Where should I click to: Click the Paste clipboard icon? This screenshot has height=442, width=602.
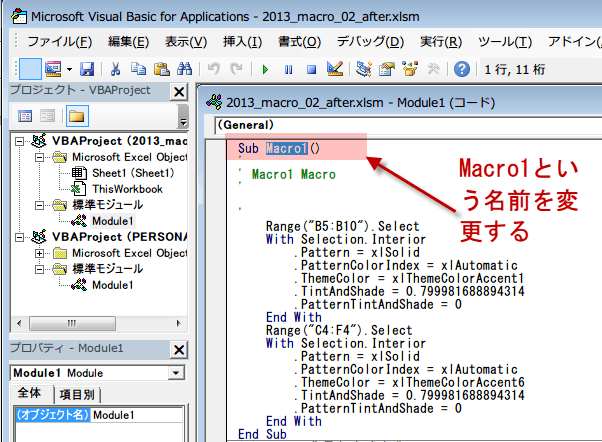162,70
